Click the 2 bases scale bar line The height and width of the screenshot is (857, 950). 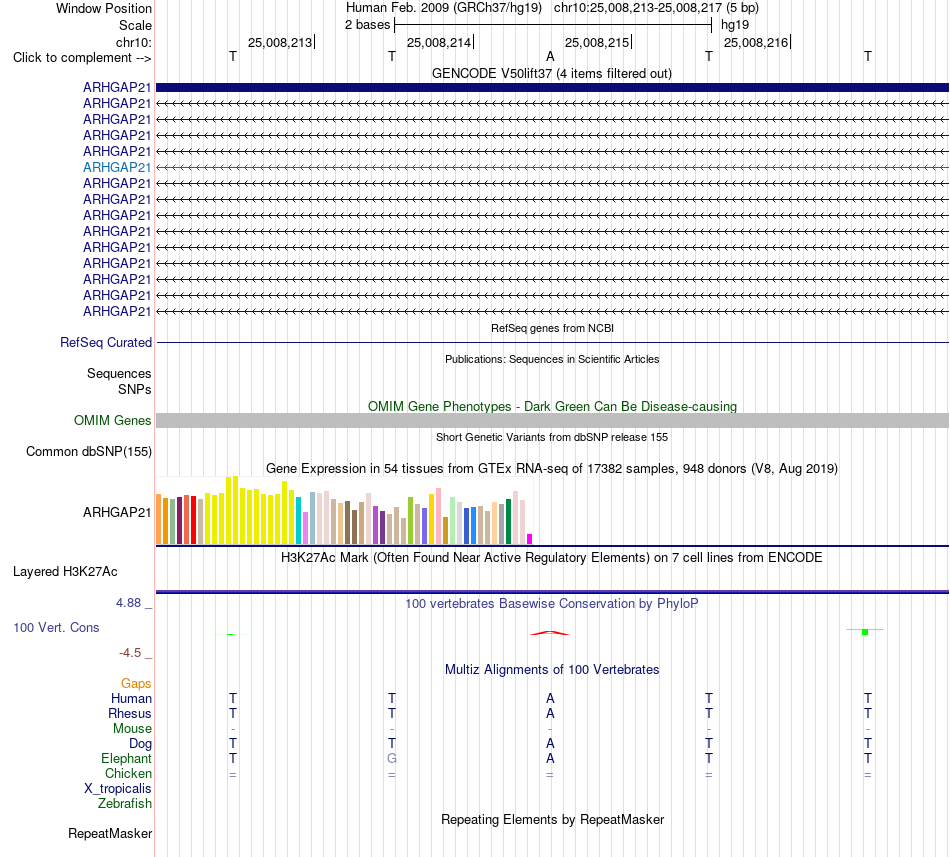coord(553,25)
